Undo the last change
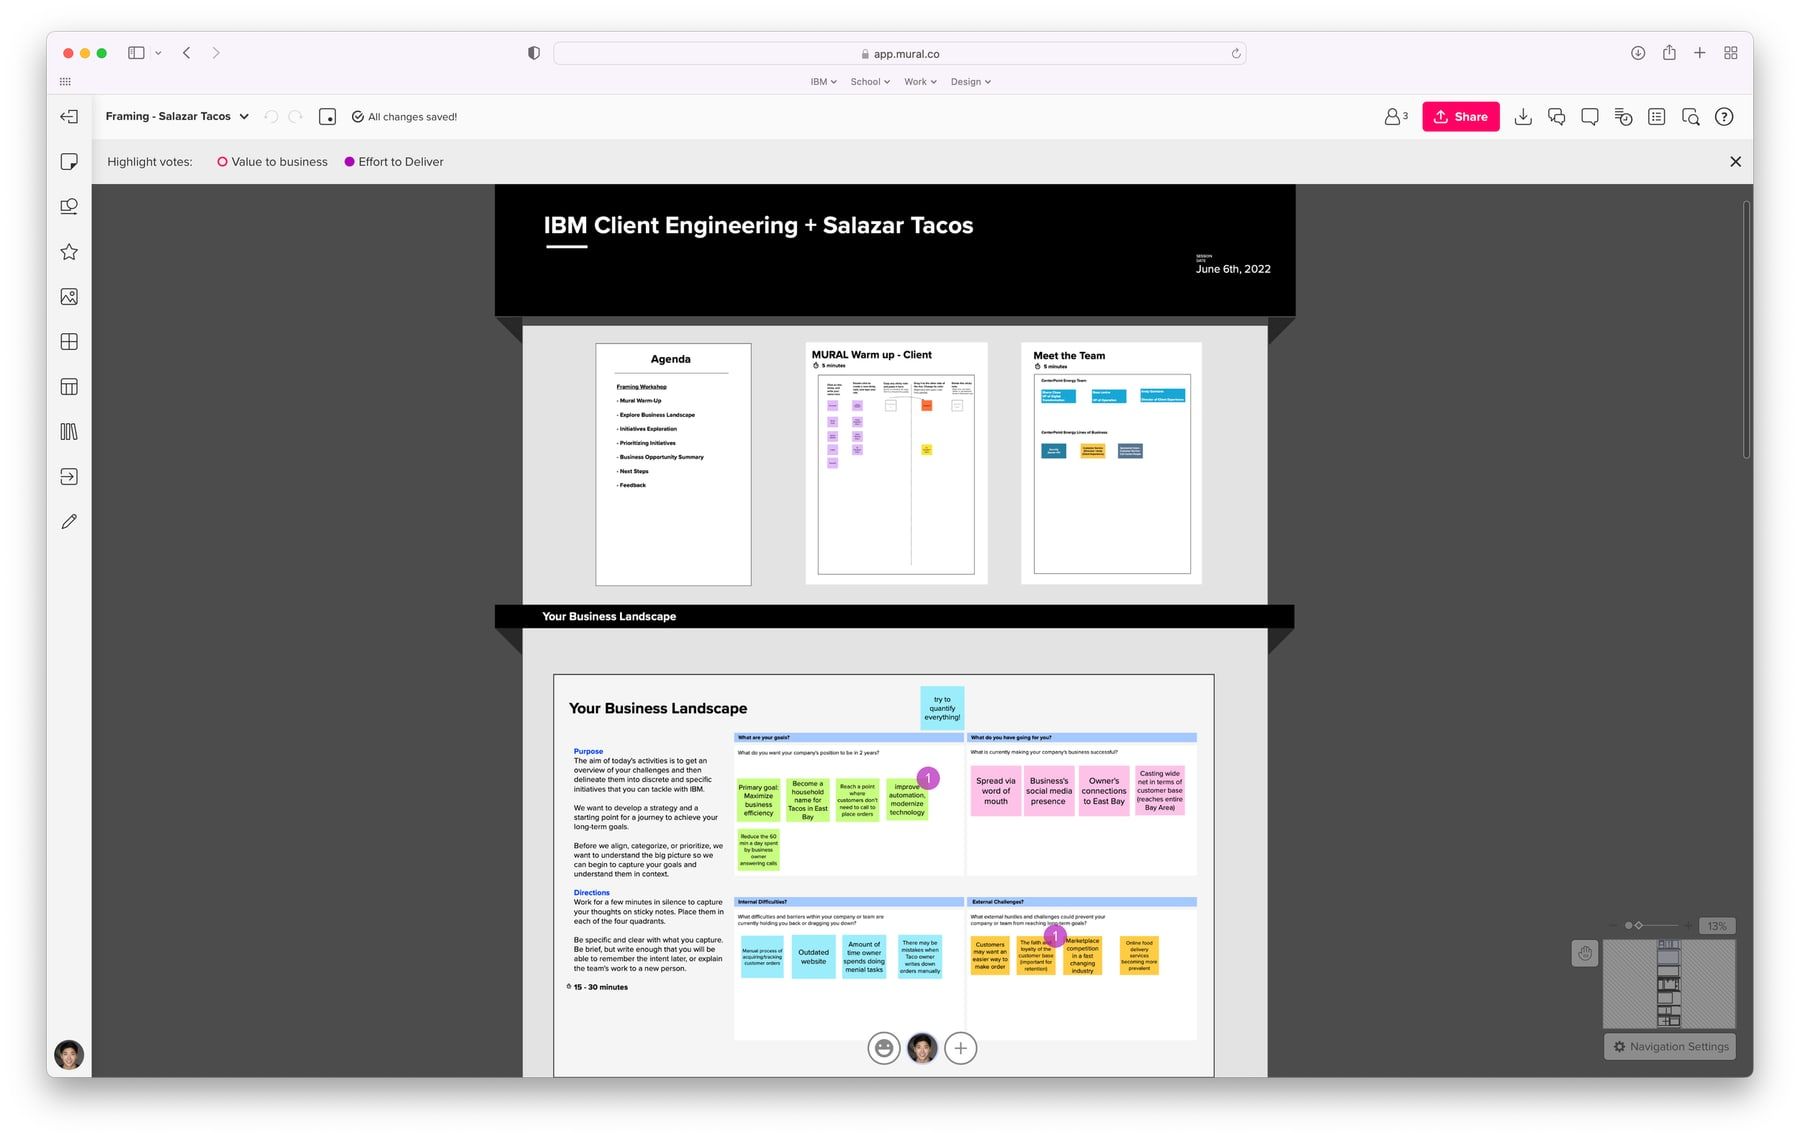 click(271, 117)
